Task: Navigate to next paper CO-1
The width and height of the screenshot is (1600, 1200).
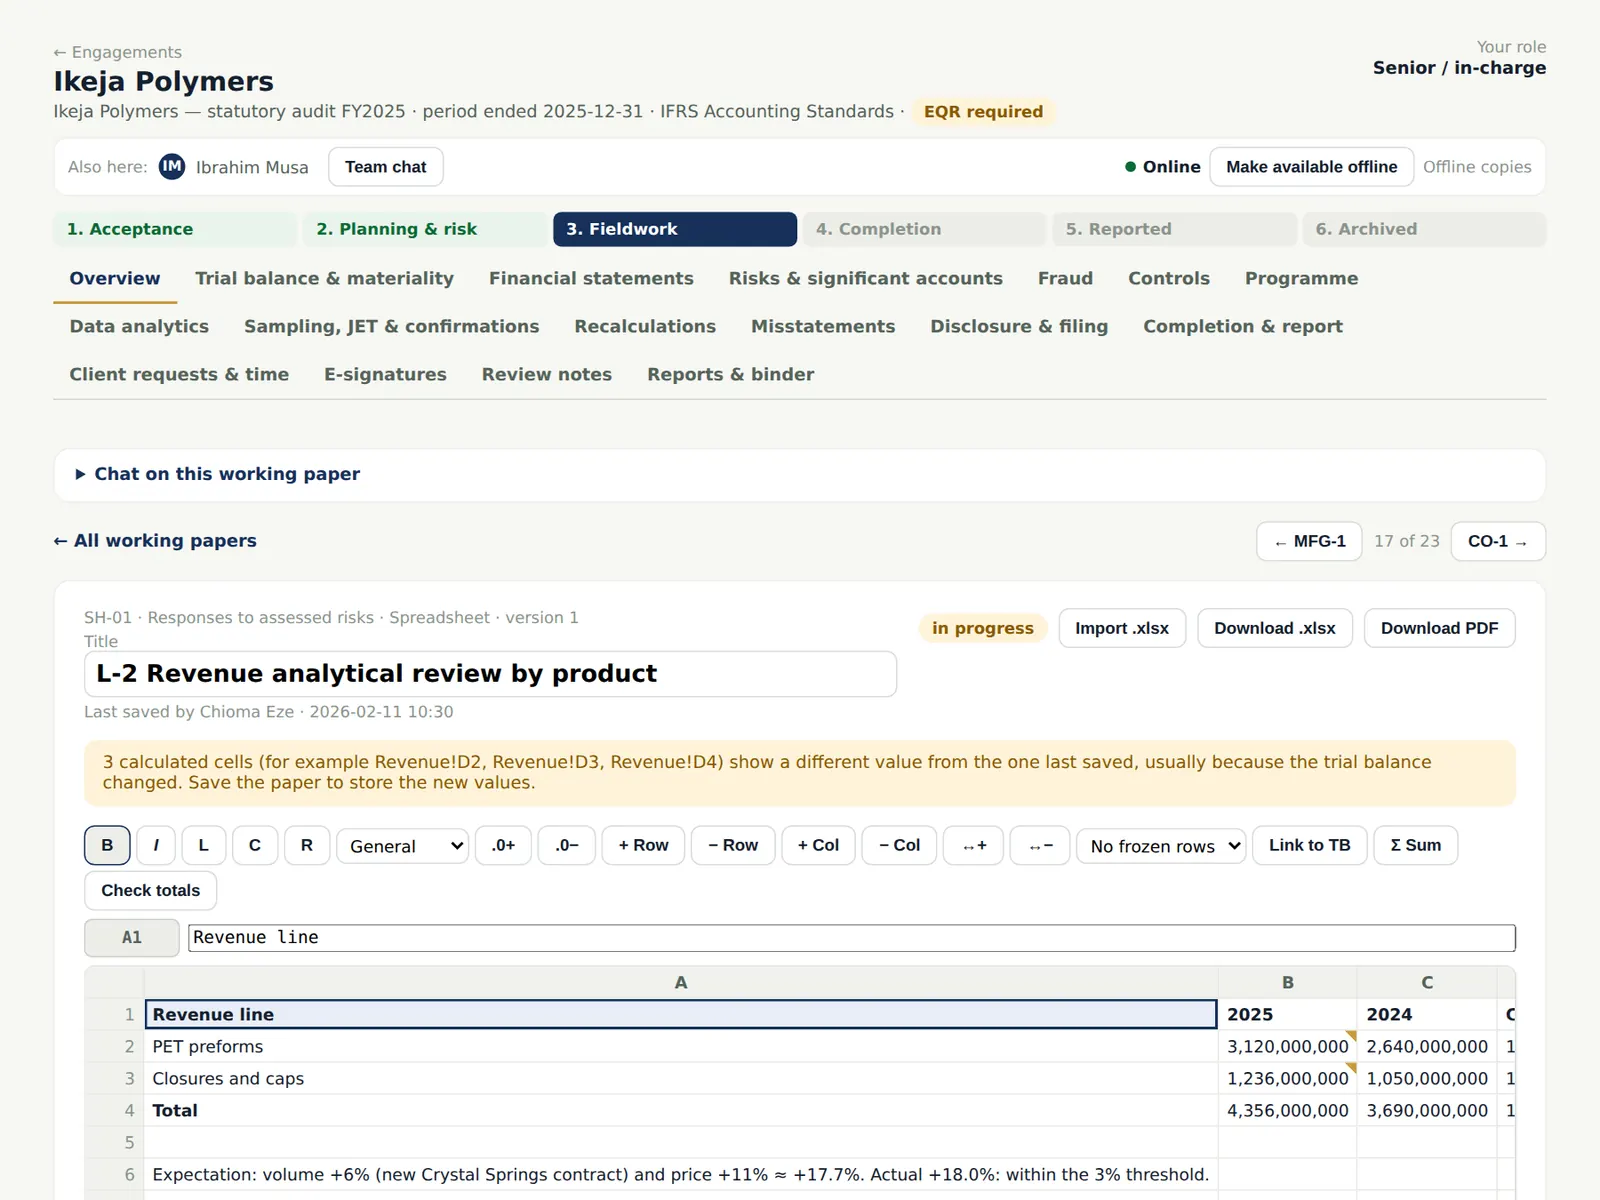Action: 1498,541
